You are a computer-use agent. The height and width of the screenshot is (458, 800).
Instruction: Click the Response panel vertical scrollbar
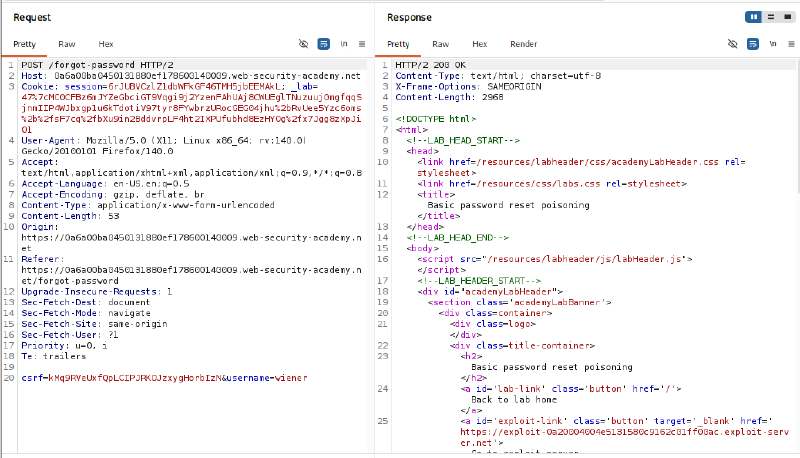(x=797, y=125)
